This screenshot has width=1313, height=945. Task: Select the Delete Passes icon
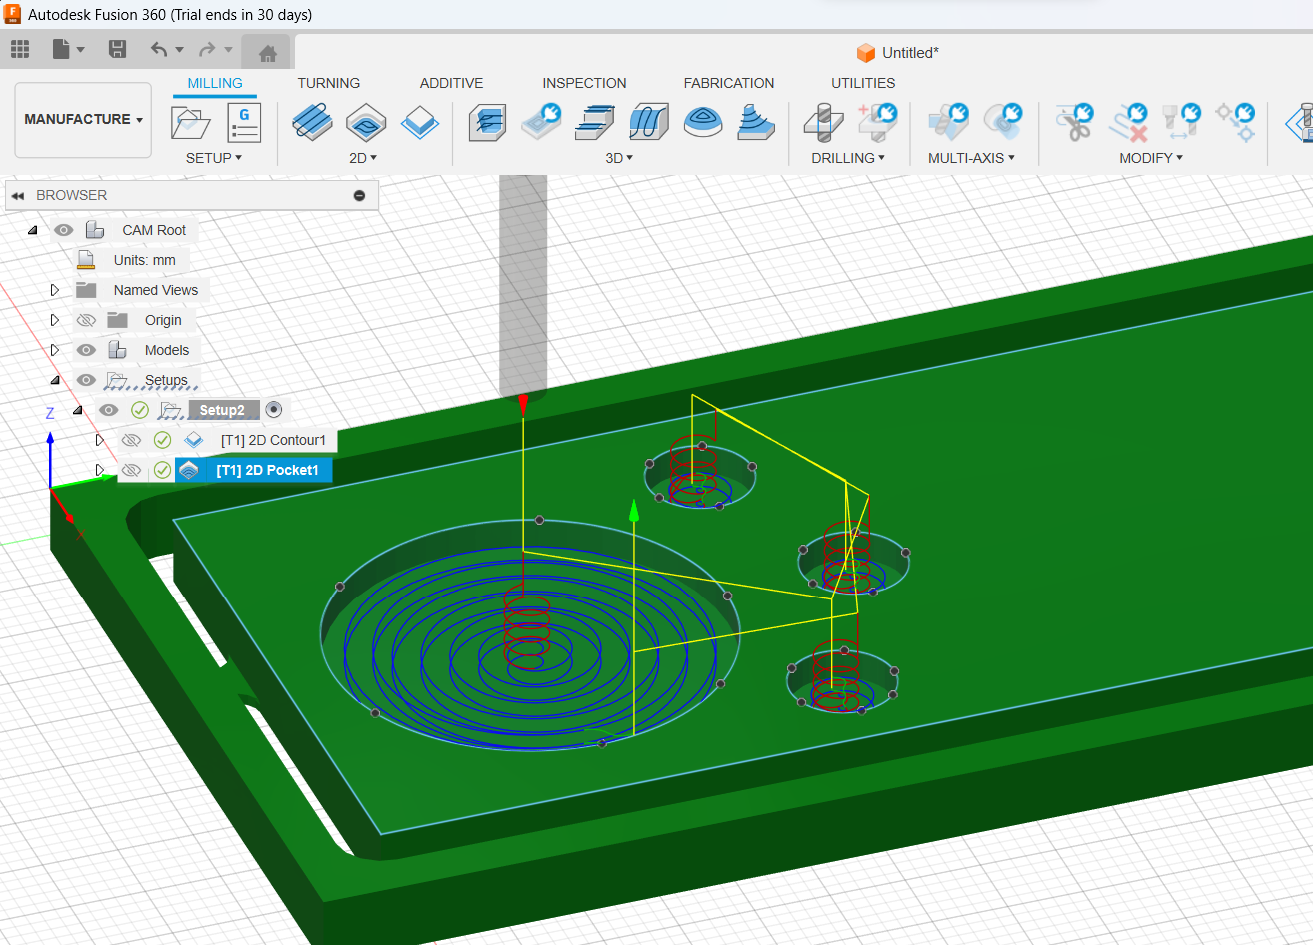pyautogui.click(x=1128, y=121)
